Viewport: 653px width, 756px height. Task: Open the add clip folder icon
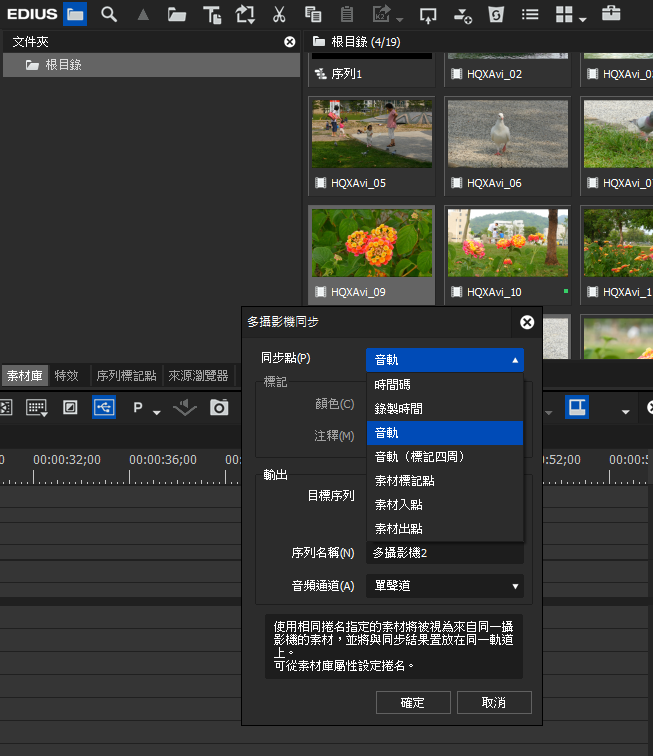click(177, 15)
